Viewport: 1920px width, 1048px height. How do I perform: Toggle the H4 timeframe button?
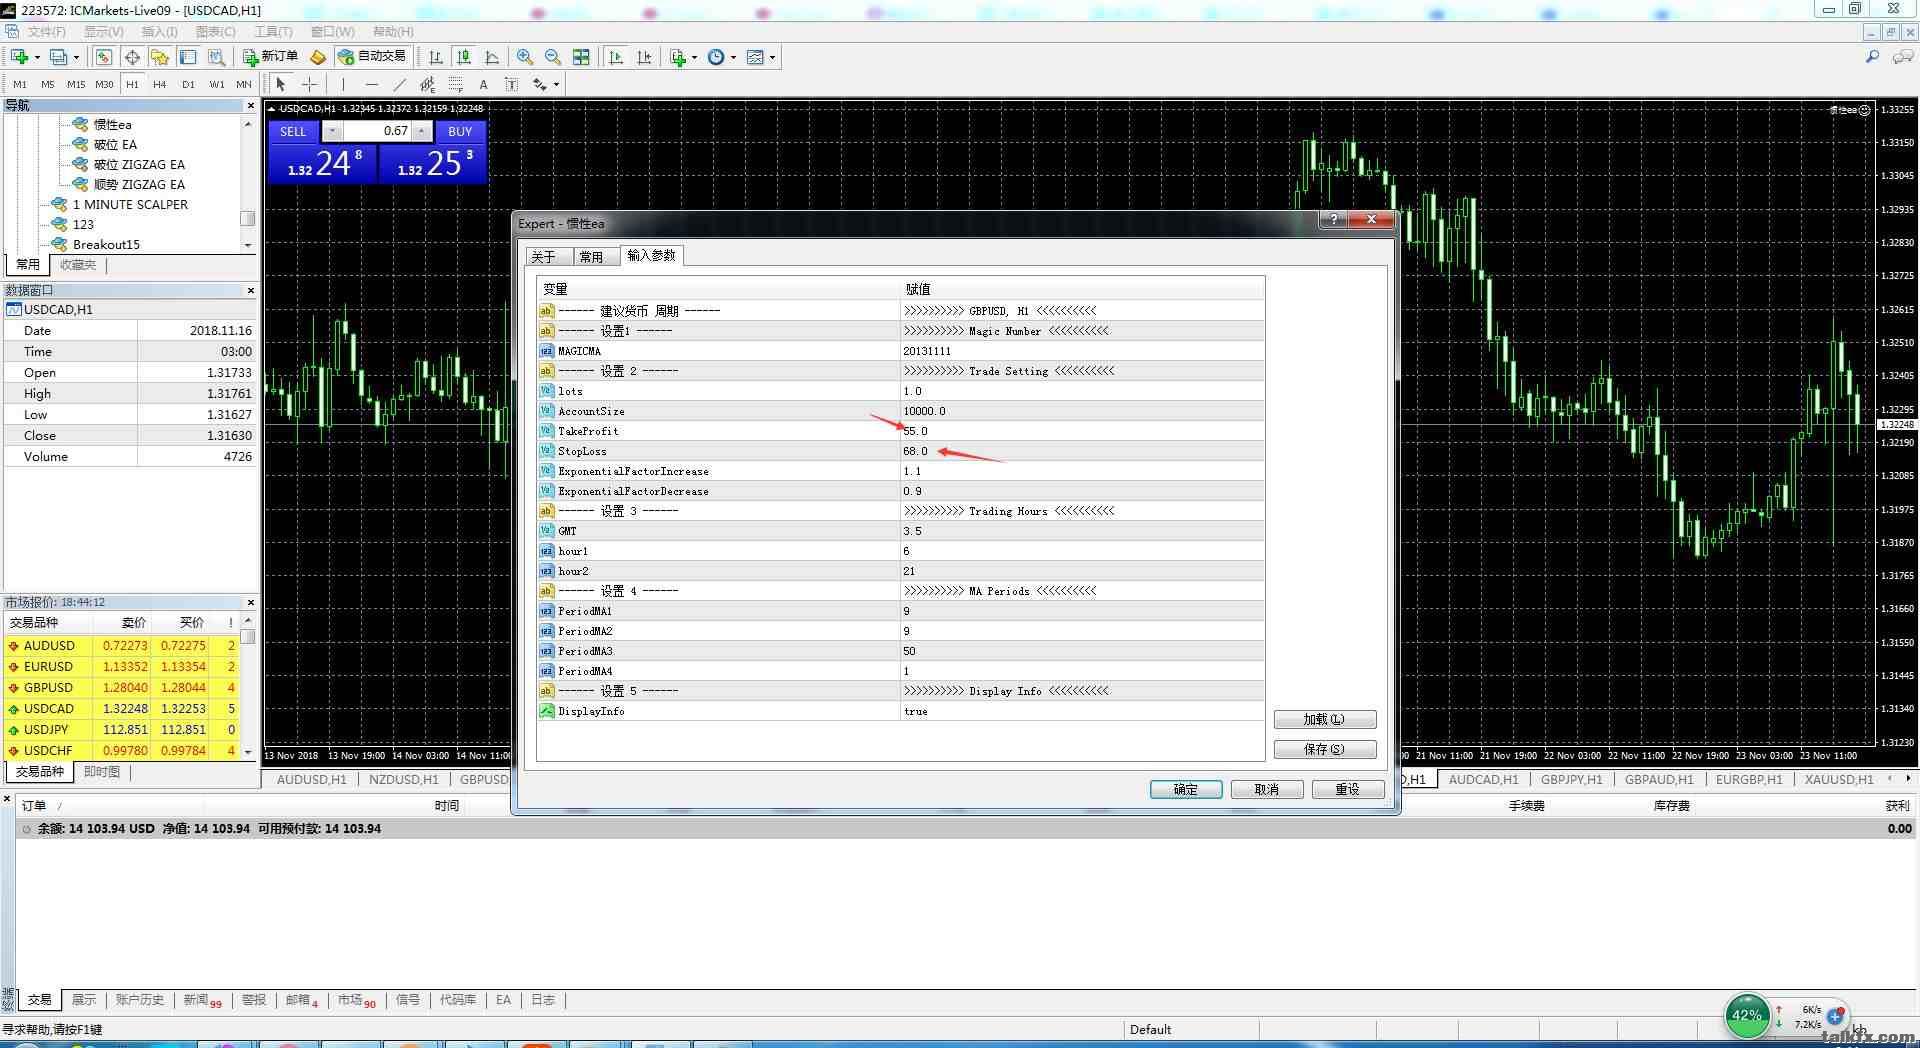pos(160,84)
